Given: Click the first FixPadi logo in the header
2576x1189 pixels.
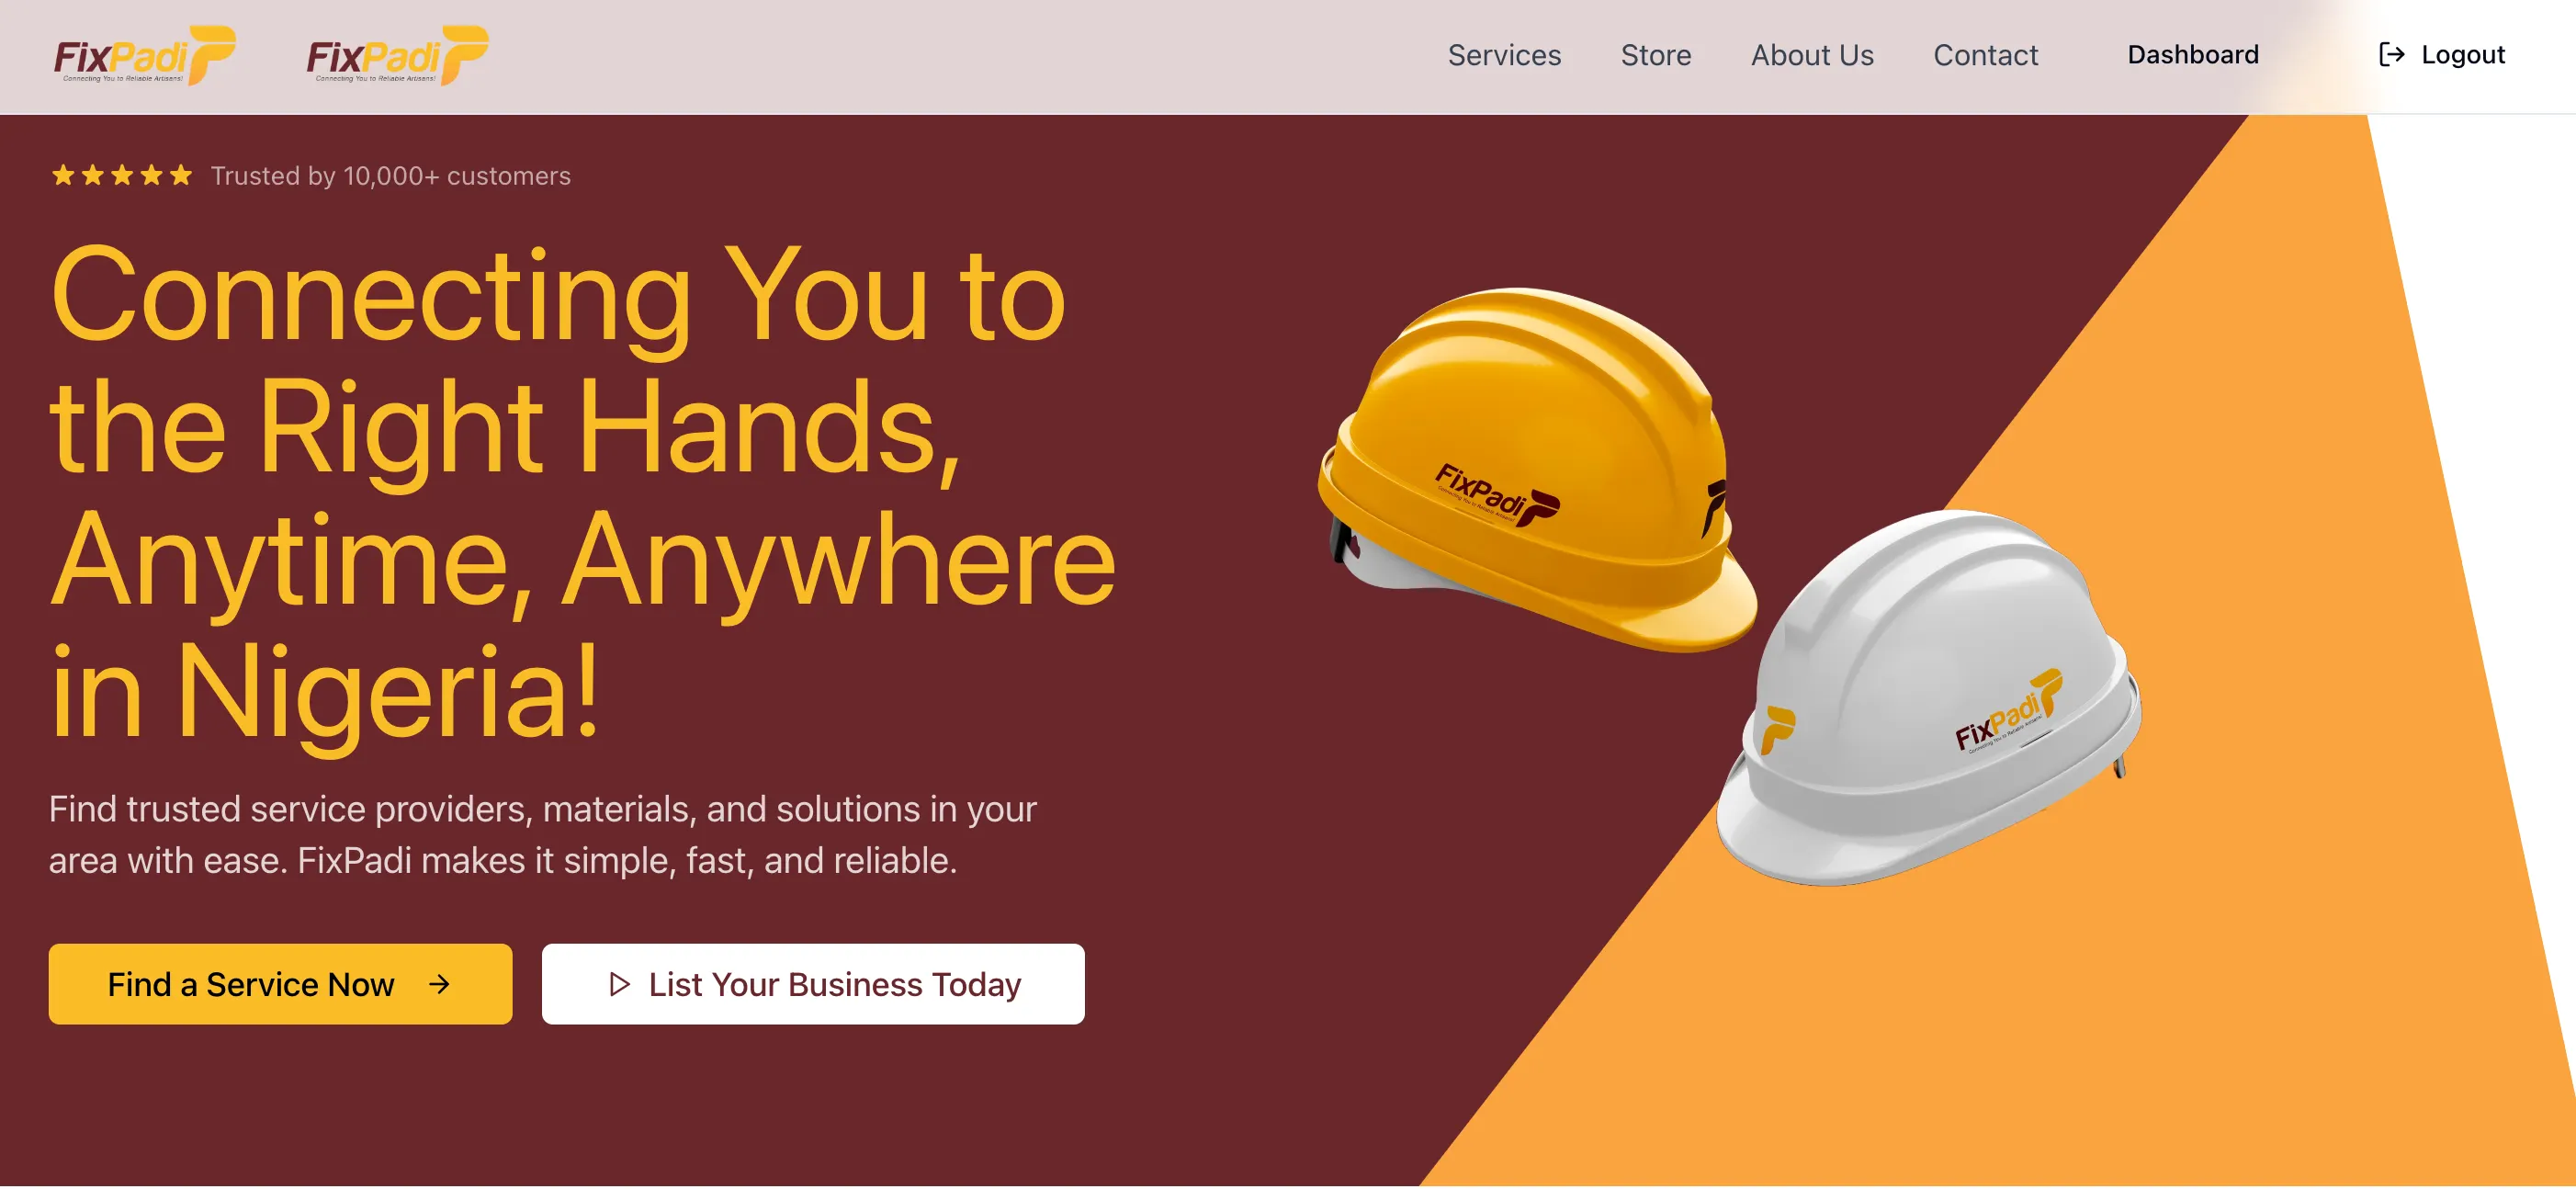Looking at the screenshot, I should pos(144,56).
